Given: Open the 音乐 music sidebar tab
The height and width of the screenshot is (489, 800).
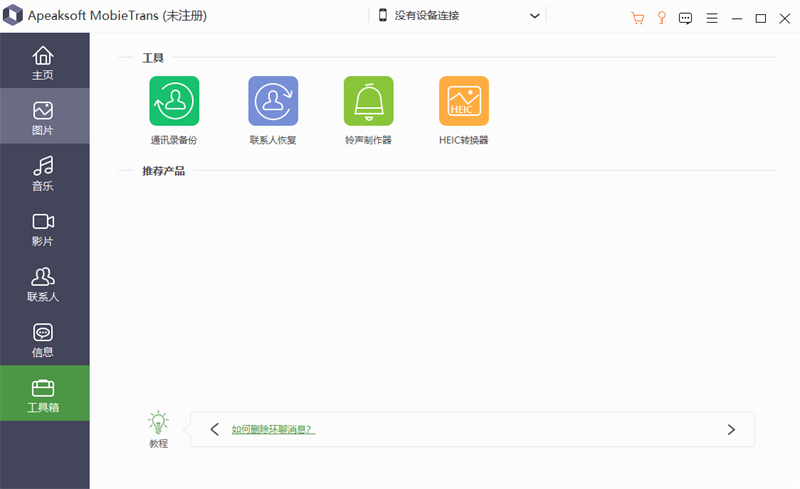Looking at the screenshot, I should point(44,172).
